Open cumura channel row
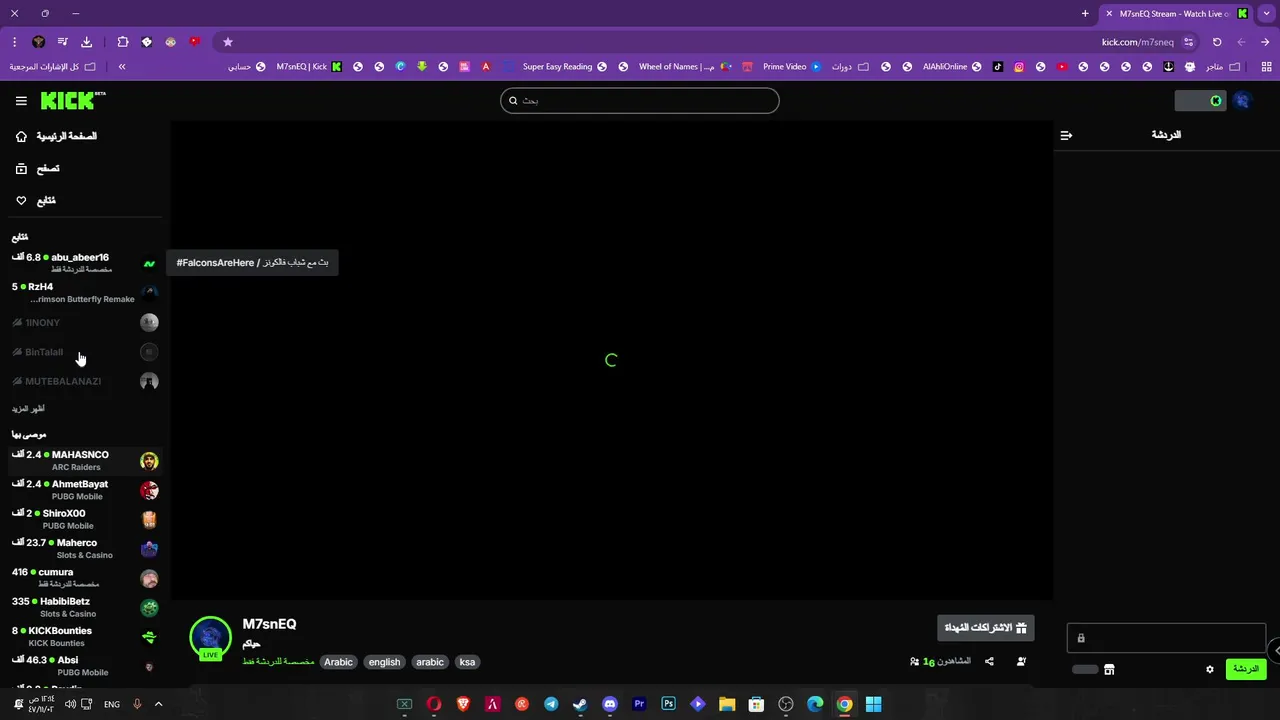The height and width of the screenshot is (720, 1280). coord(85,578)
